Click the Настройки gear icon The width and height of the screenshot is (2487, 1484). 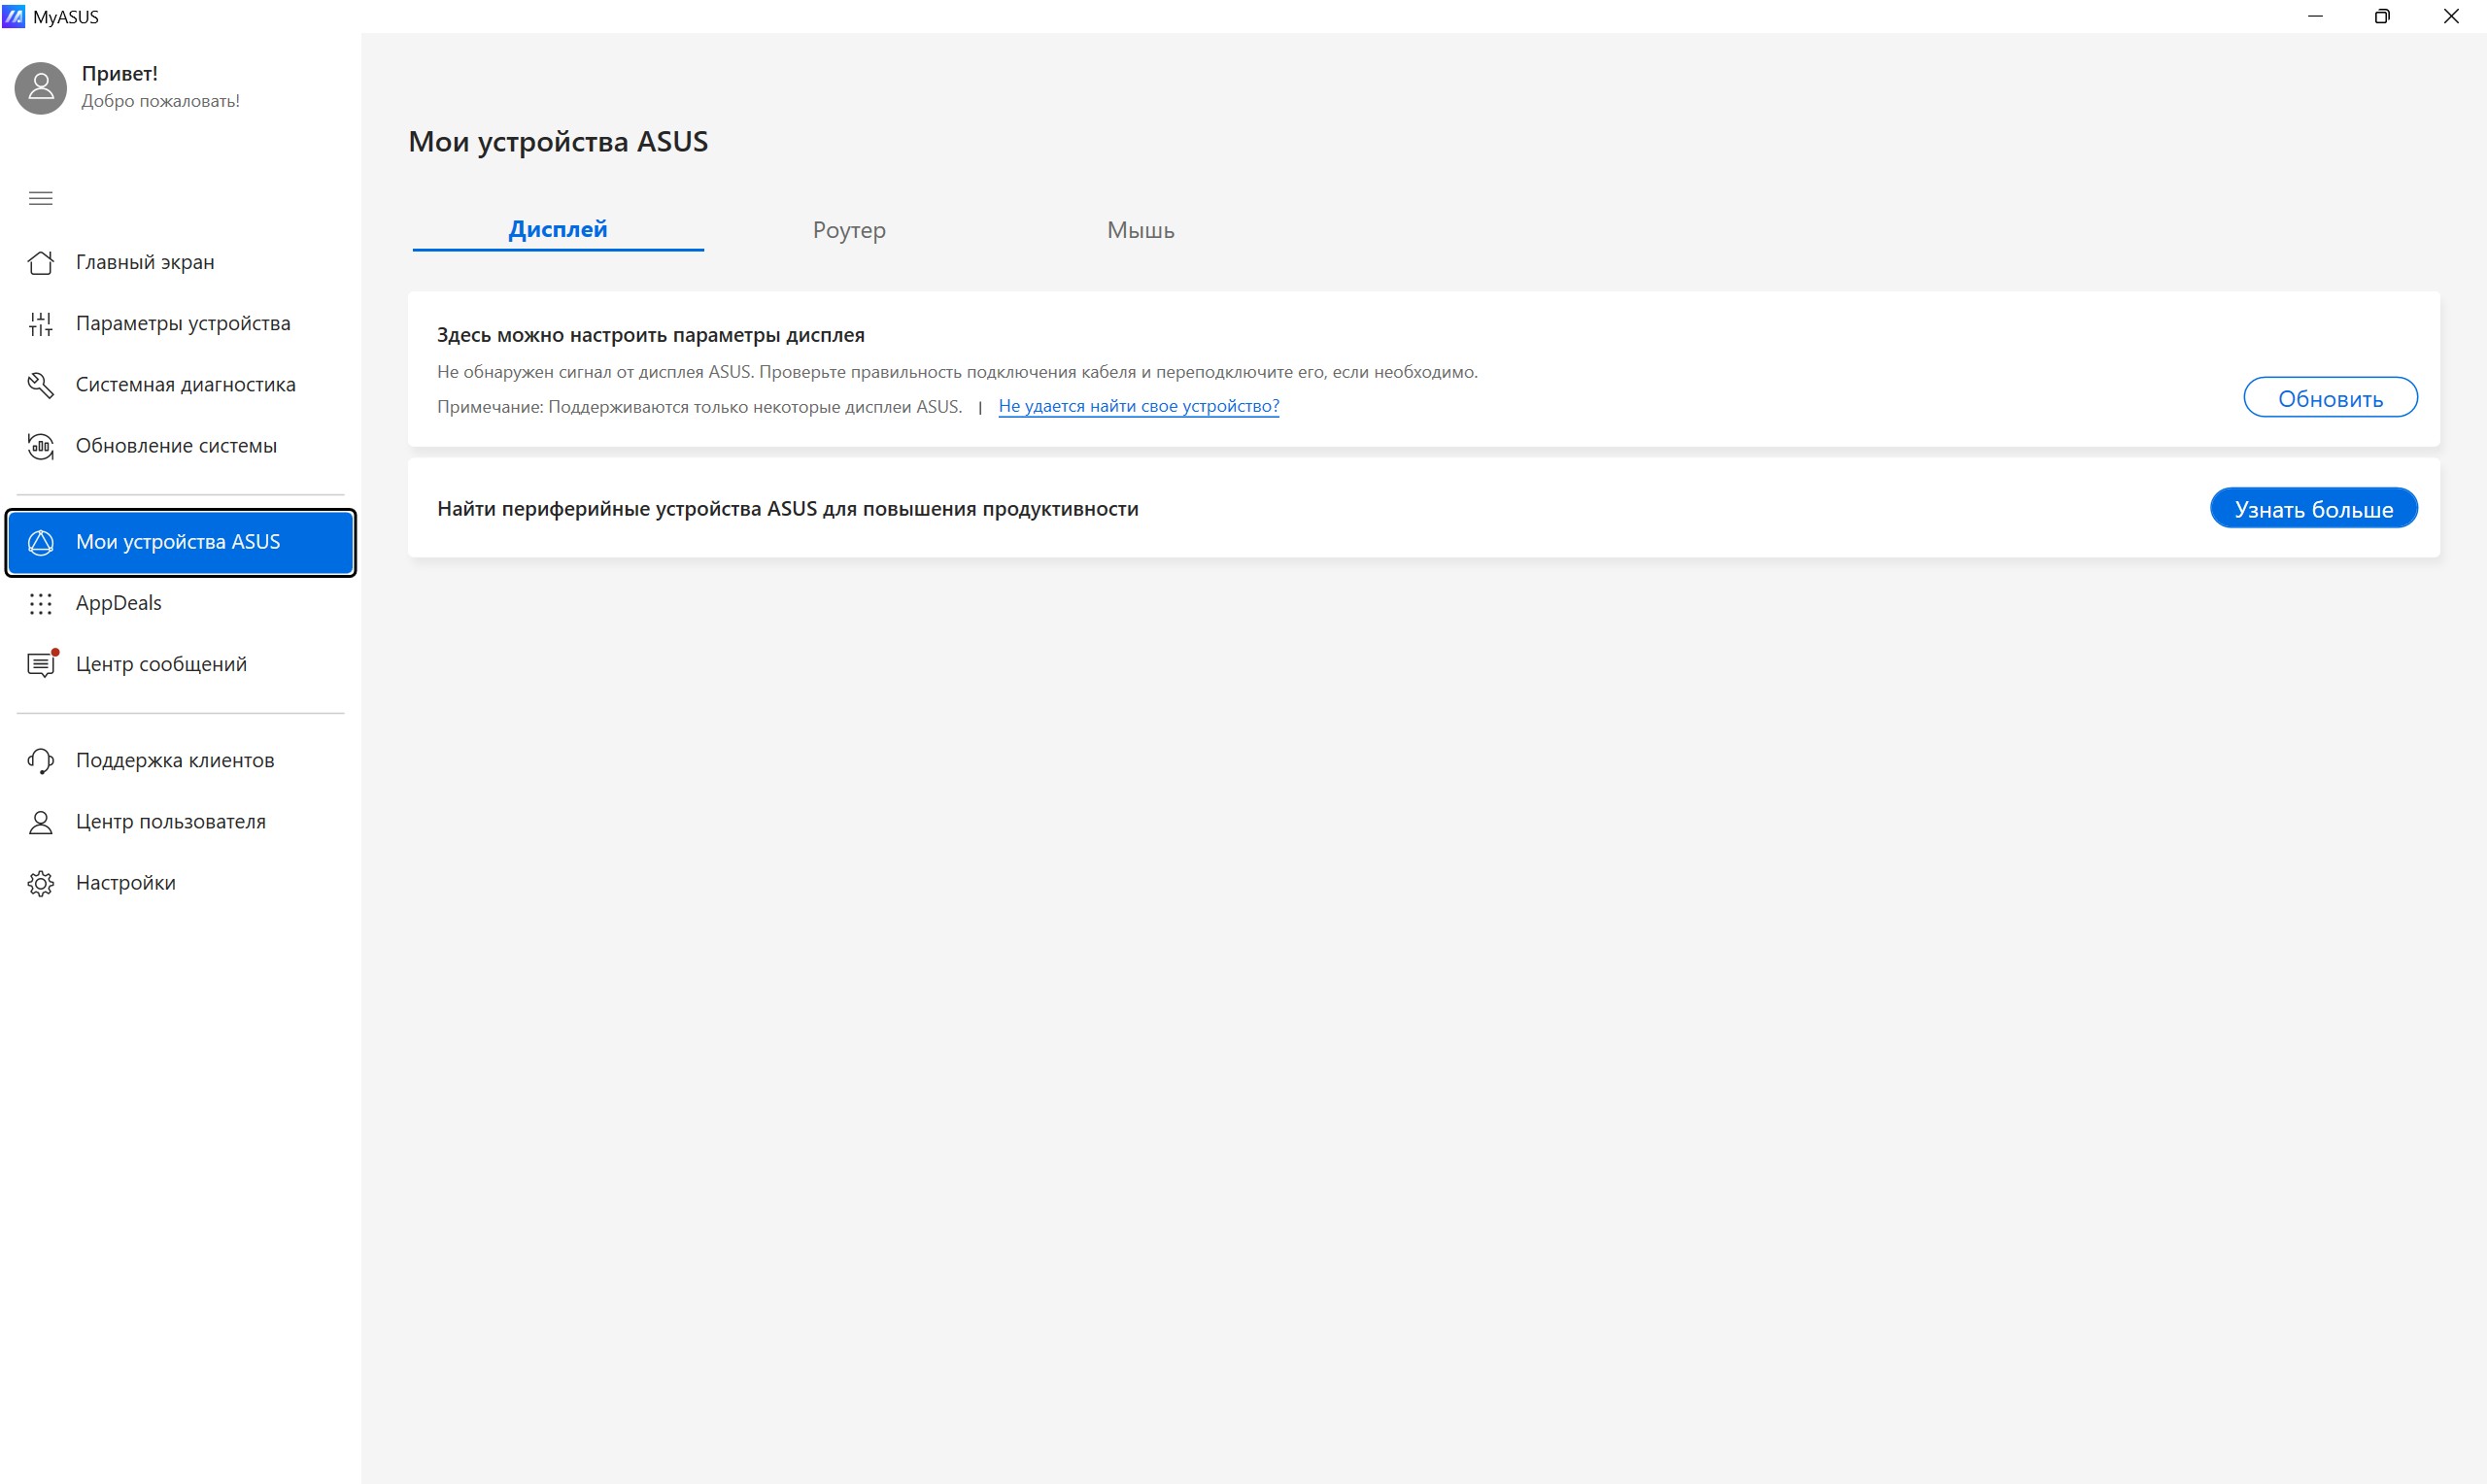click(41, 884)
